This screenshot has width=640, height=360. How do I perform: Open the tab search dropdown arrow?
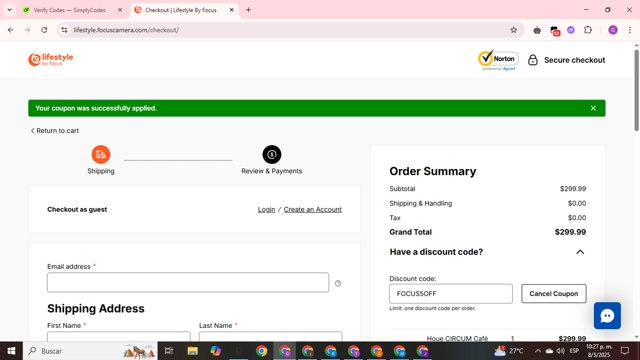point(9,10)
